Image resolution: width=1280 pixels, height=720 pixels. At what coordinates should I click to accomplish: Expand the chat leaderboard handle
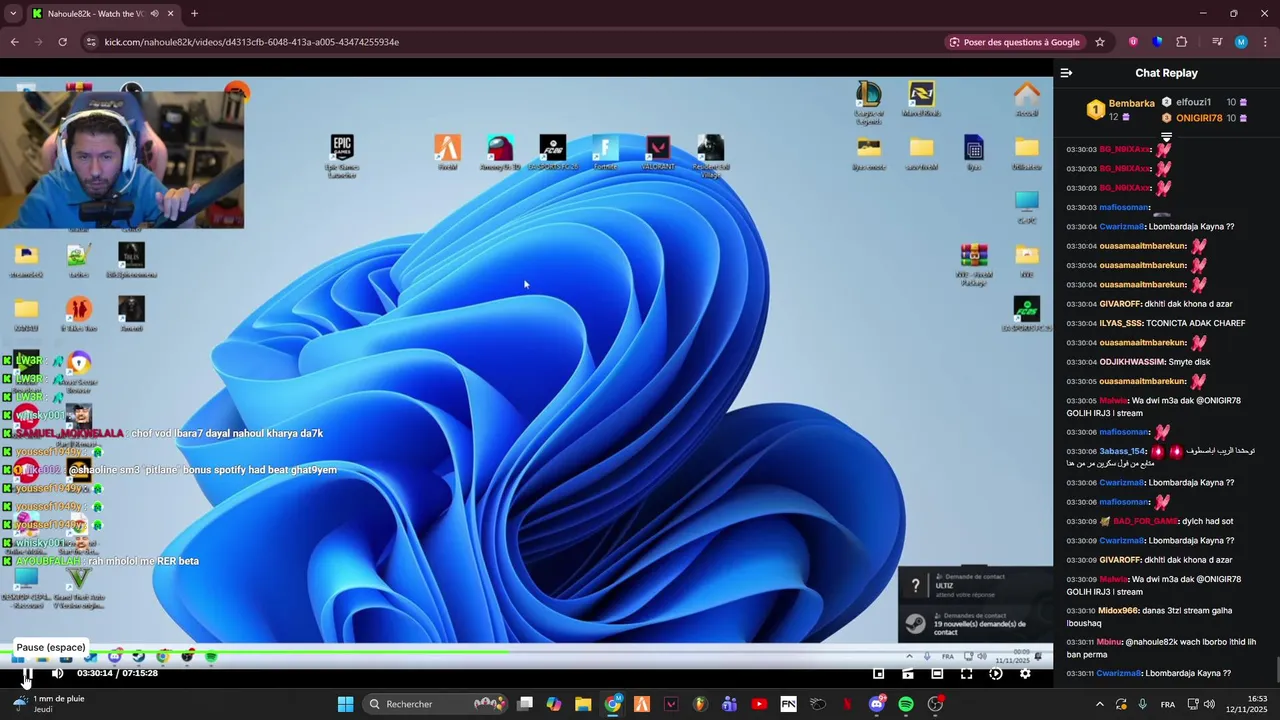(x=1166, y=135)
